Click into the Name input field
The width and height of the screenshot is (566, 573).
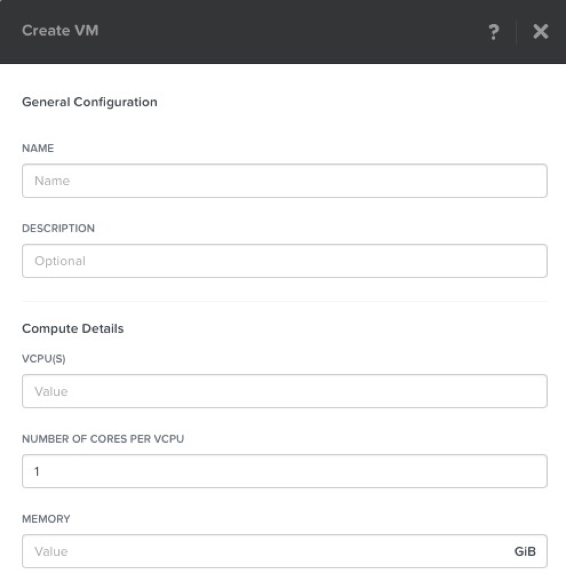click(x=285, y=181)
